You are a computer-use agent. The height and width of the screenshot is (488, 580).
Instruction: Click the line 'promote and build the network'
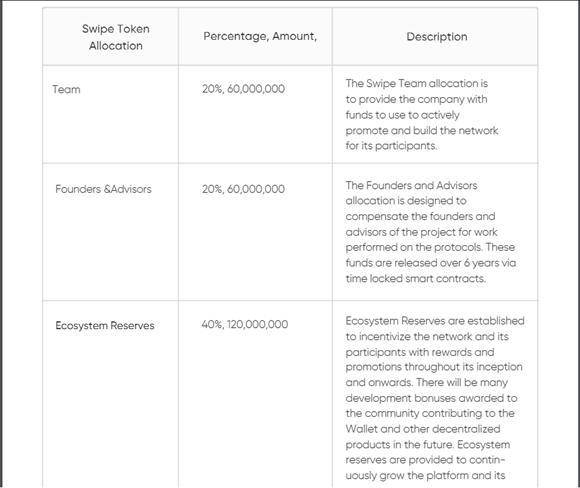422,131
